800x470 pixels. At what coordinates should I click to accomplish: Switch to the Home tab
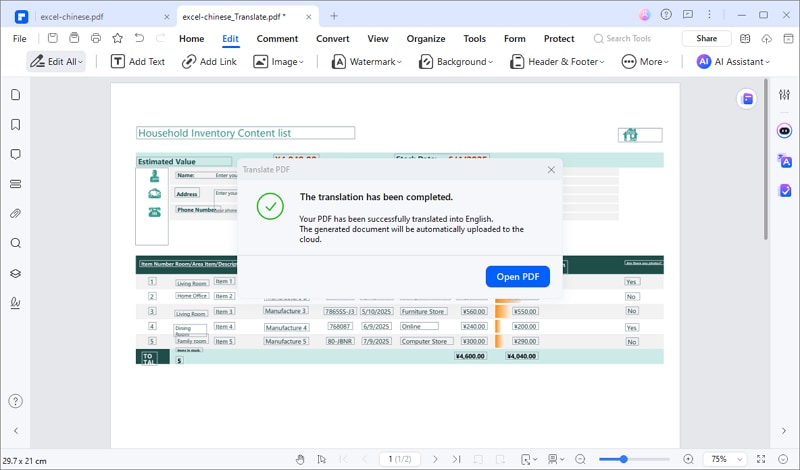coord(191,38)
